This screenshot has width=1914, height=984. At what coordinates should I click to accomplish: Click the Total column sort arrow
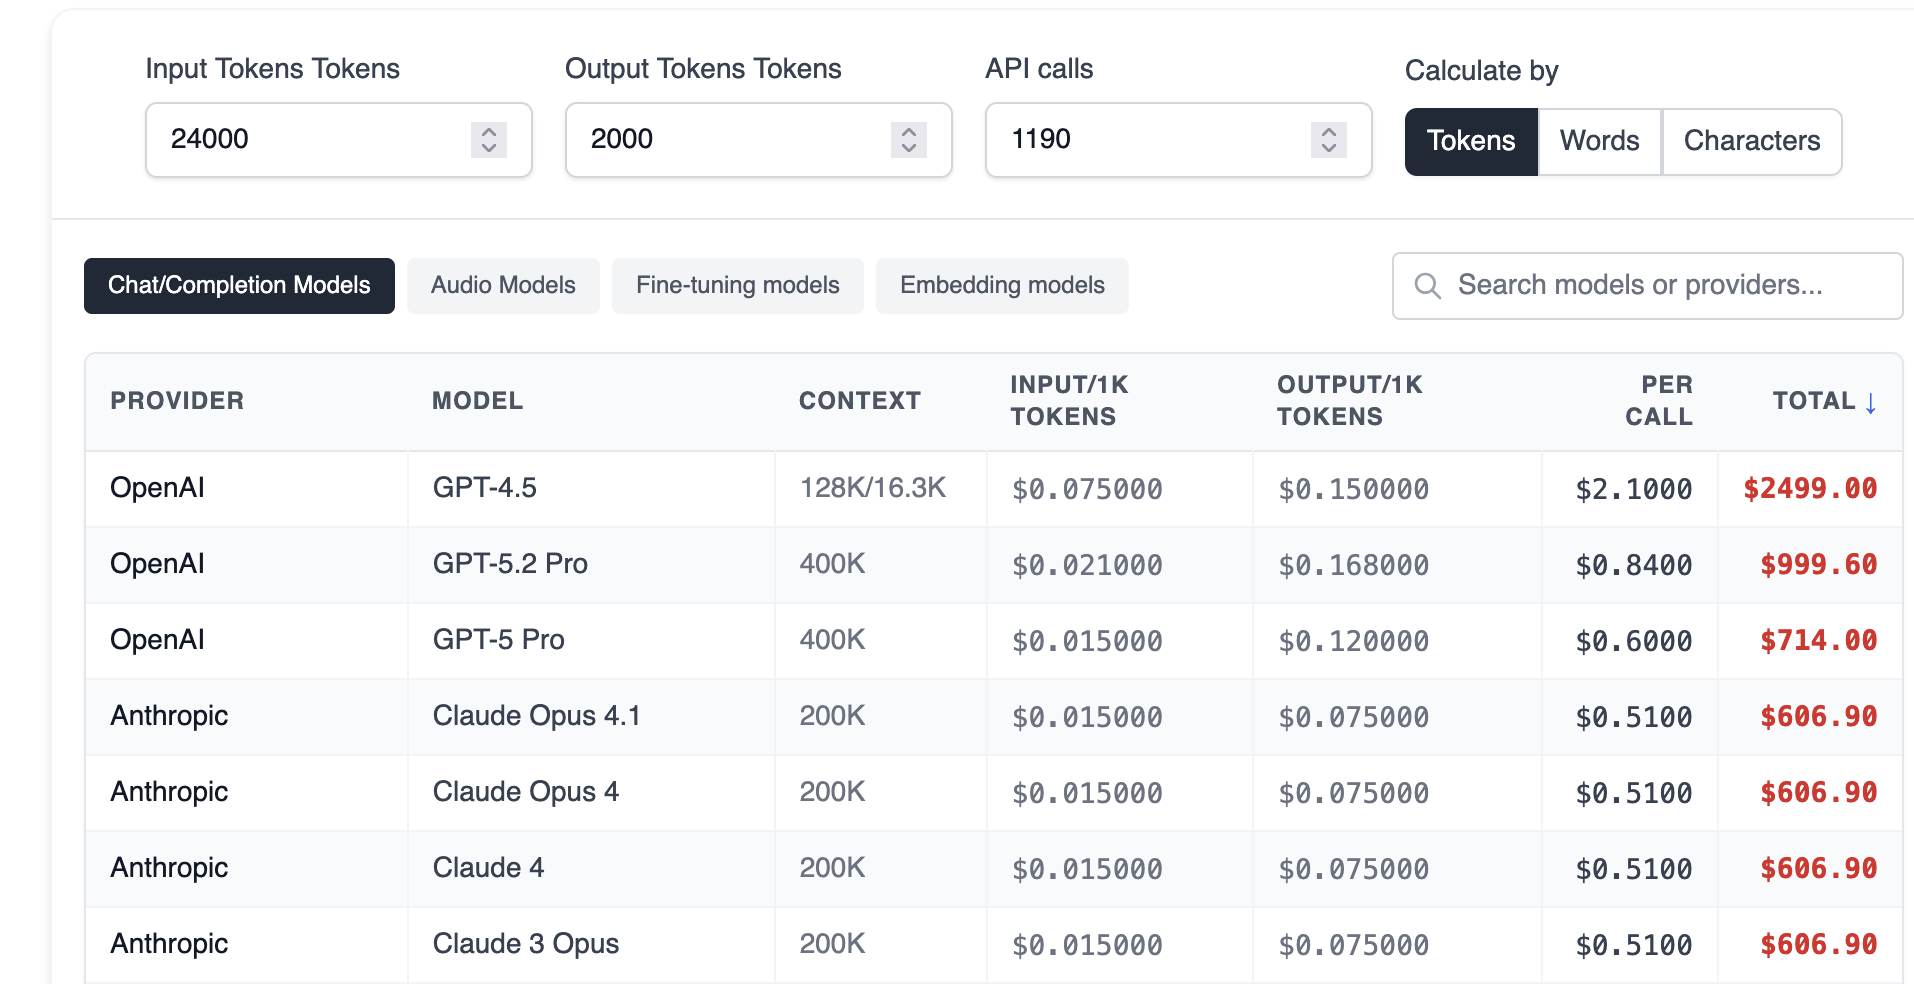(x=1870, y=402)
